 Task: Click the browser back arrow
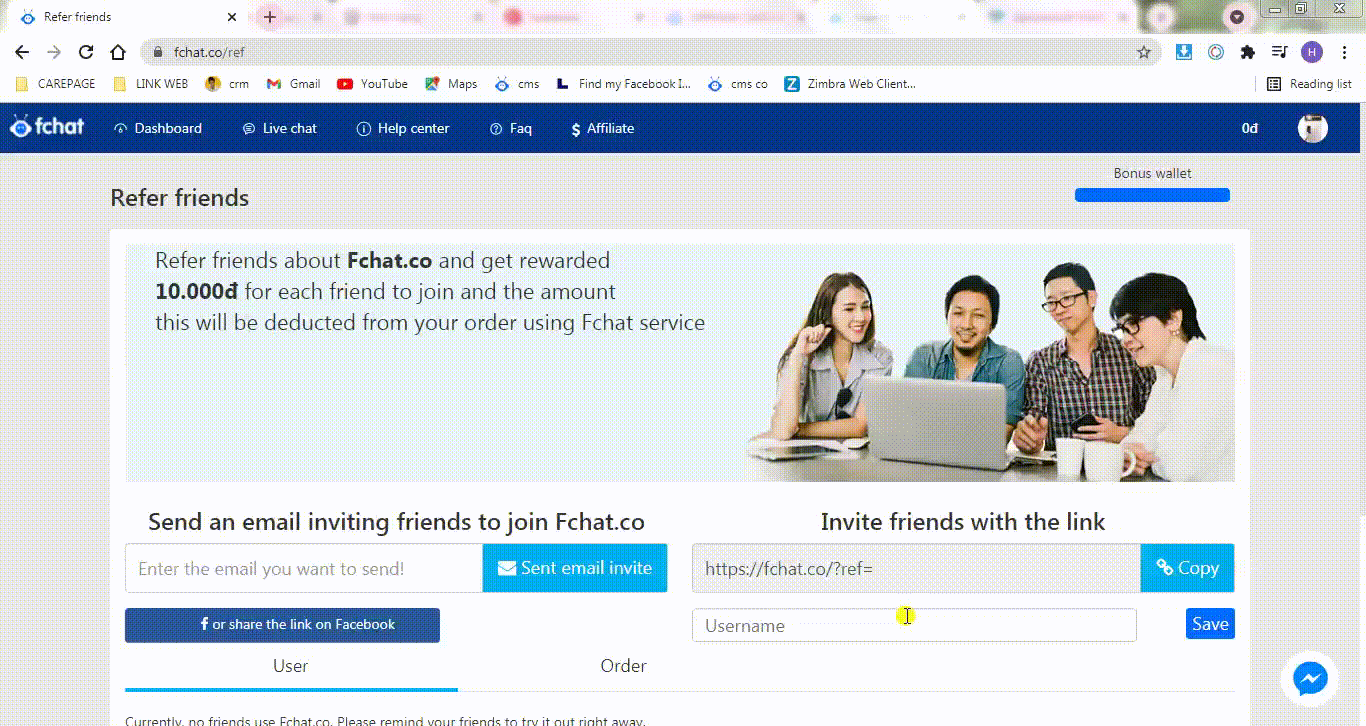tap(22, 52)
